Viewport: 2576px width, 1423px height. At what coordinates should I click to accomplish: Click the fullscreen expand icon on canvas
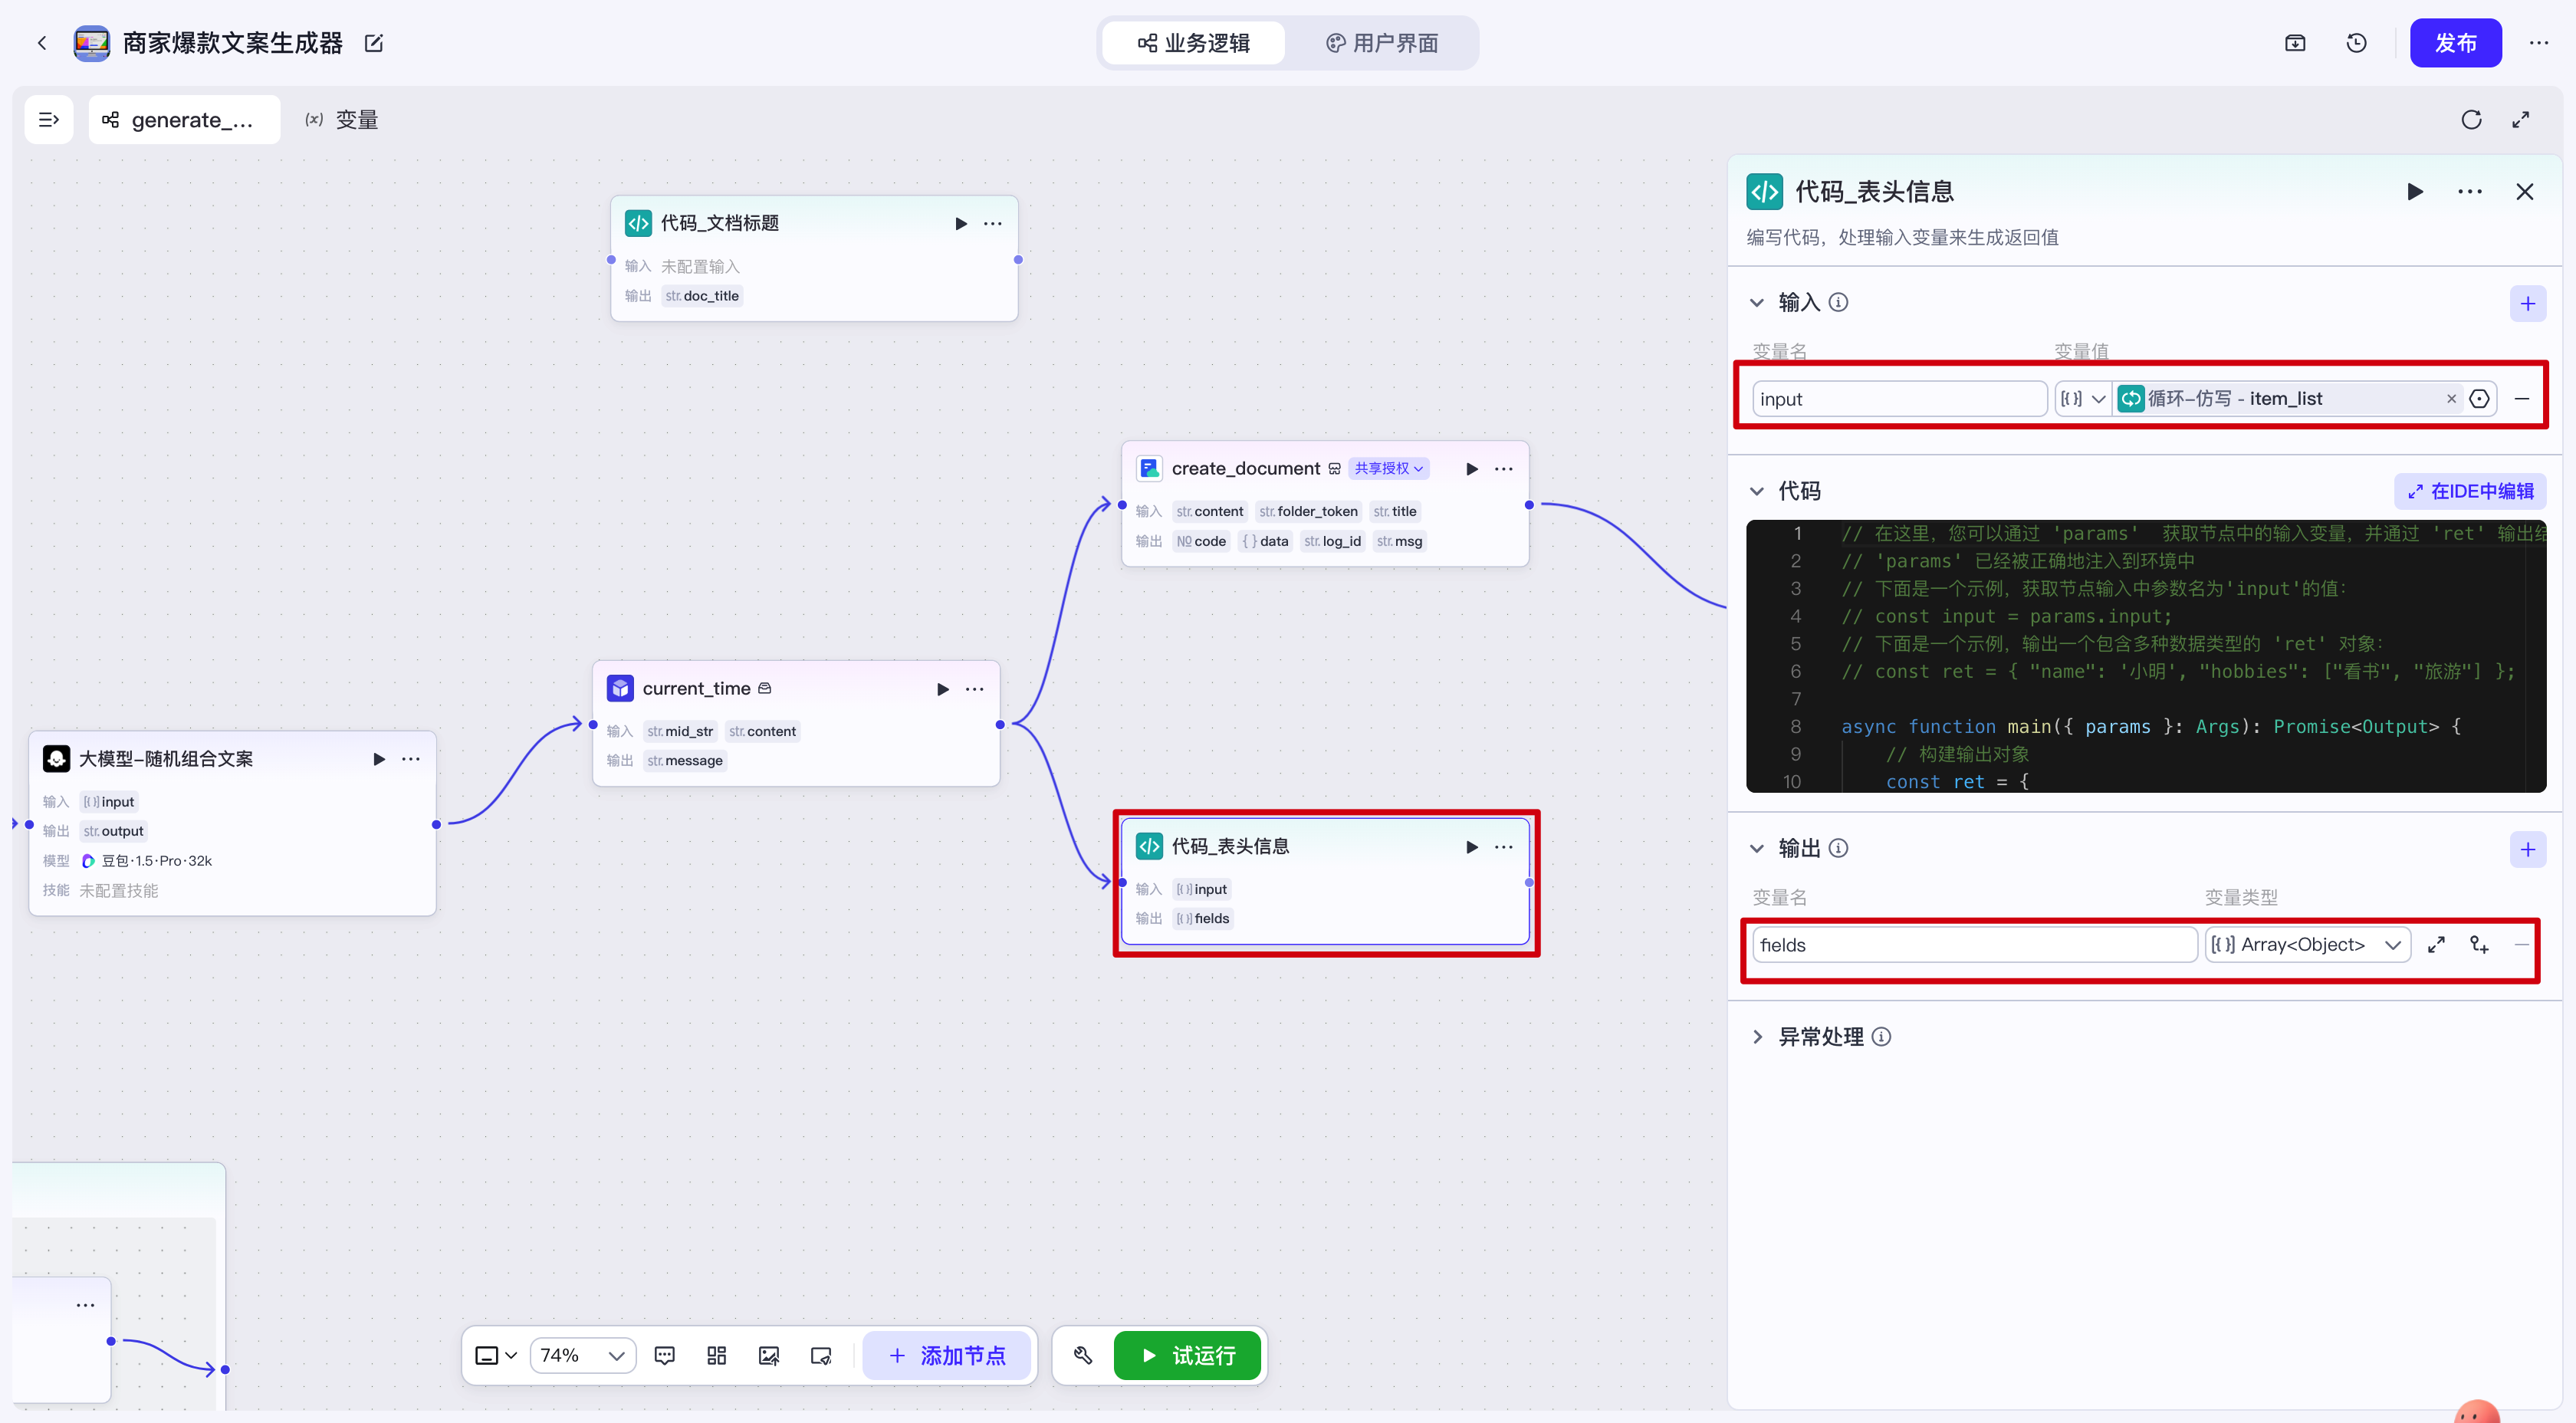pos(2520,120)
